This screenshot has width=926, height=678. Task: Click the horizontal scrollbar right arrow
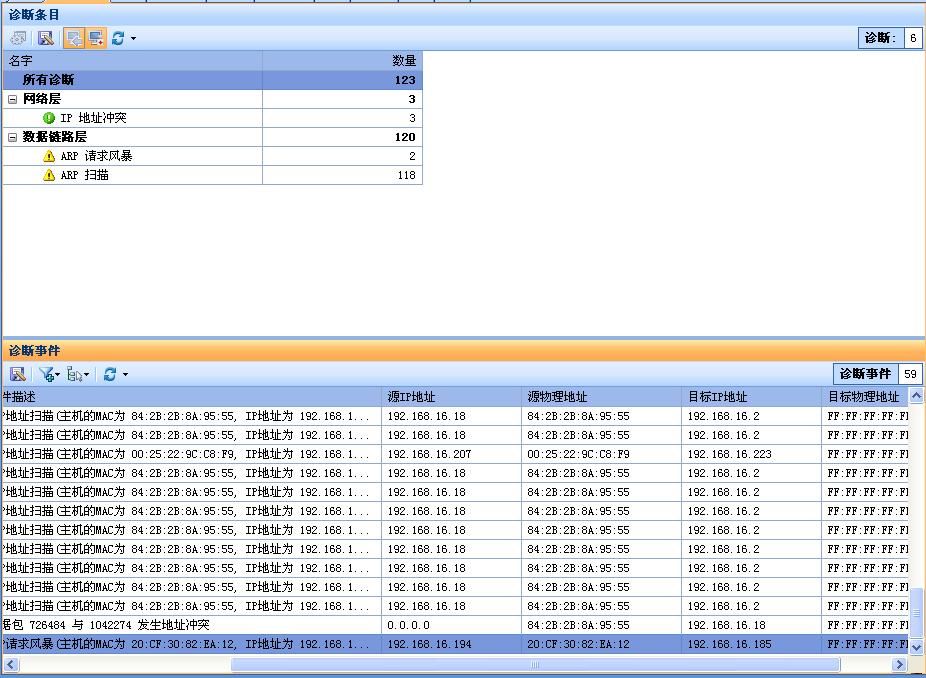click(900, 665)
